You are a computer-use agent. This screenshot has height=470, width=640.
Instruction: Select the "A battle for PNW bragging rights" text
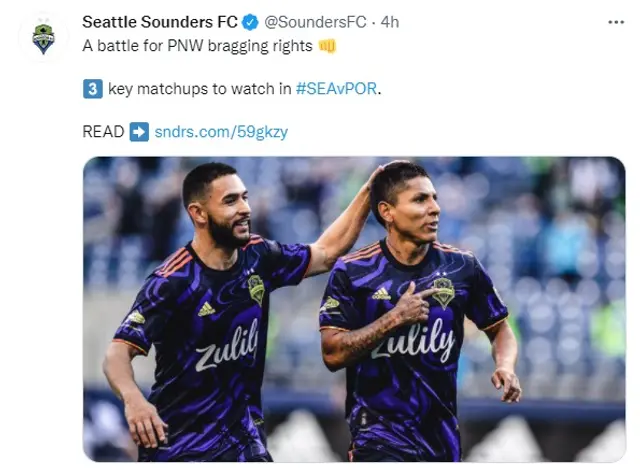click(197, 46)
